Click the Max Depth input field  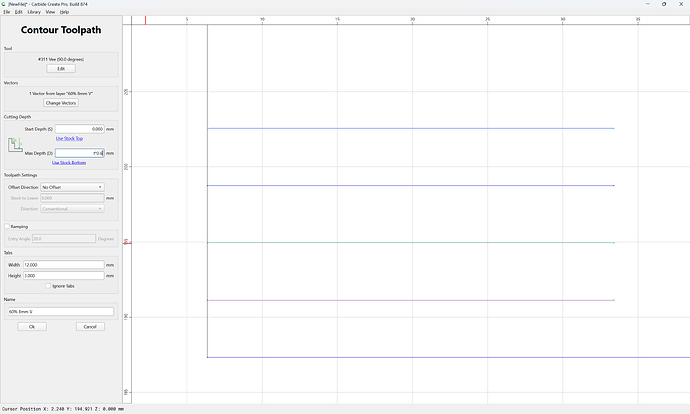80,153
